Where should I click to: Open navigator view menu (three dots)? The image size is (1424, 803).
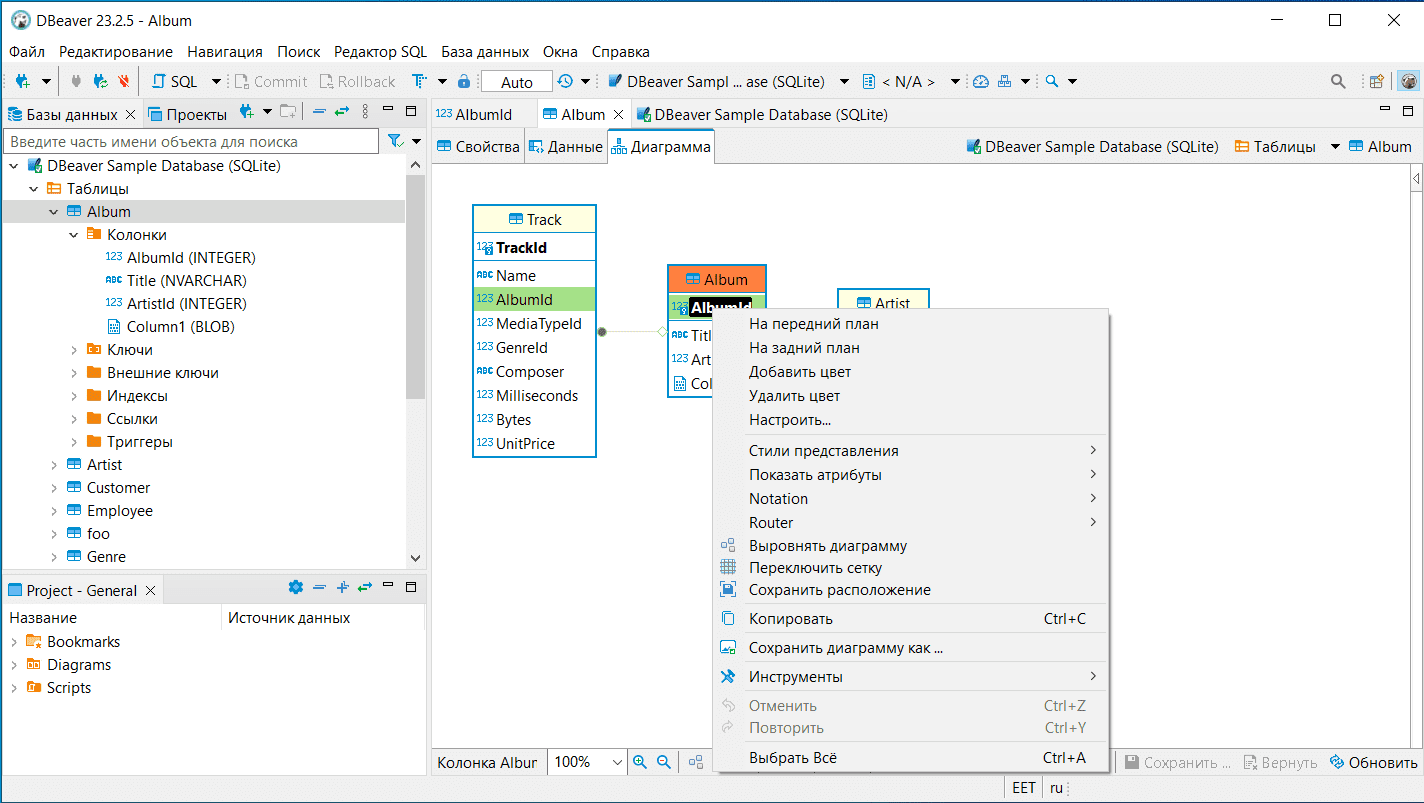point(365,112)
